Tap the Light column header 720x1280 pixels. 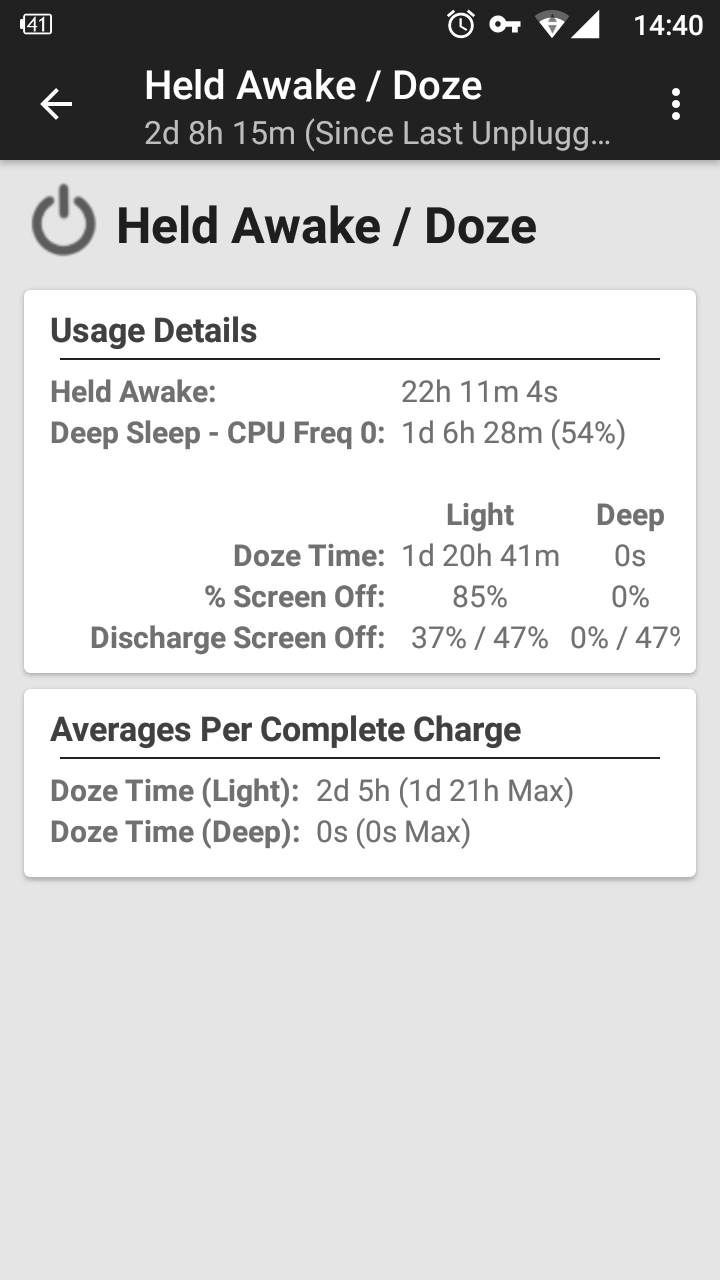480,515
